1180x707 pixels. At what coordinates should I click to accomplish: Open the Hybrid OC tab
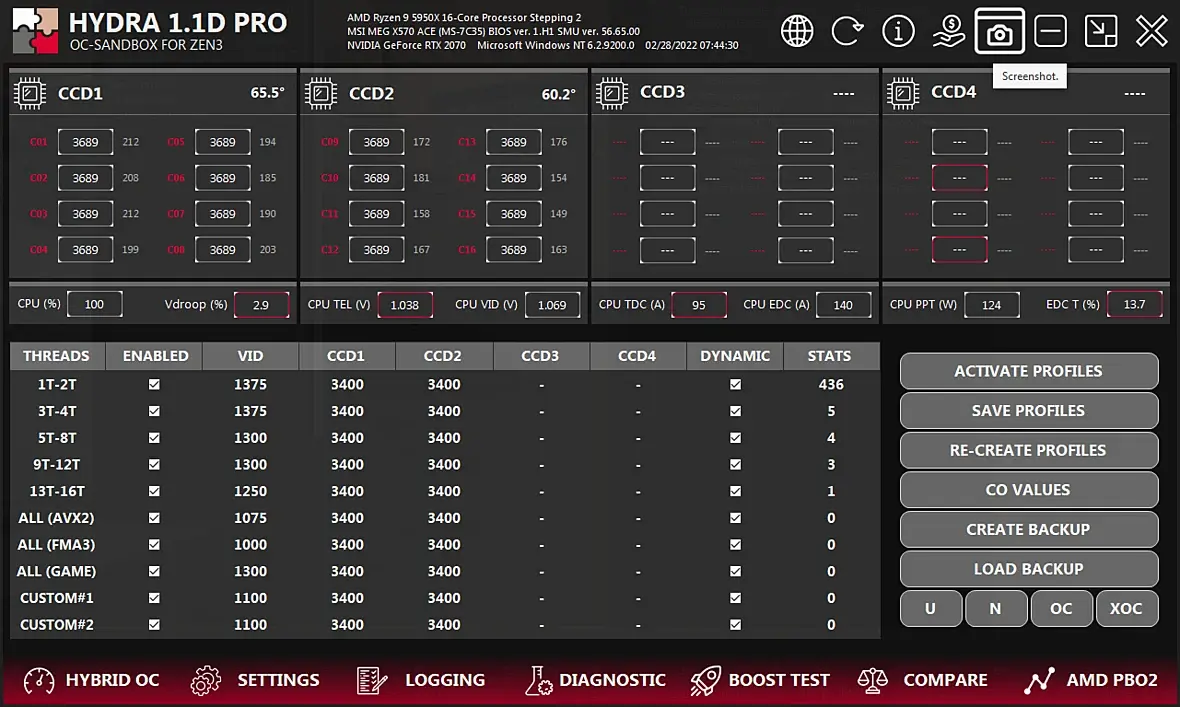(91, 680)
